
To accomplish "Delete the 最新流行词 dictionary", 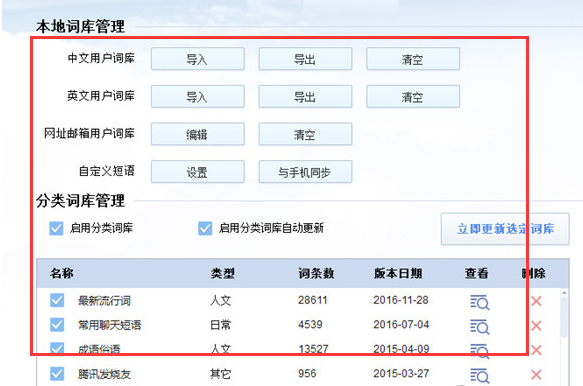I will [x=536, y=301].
